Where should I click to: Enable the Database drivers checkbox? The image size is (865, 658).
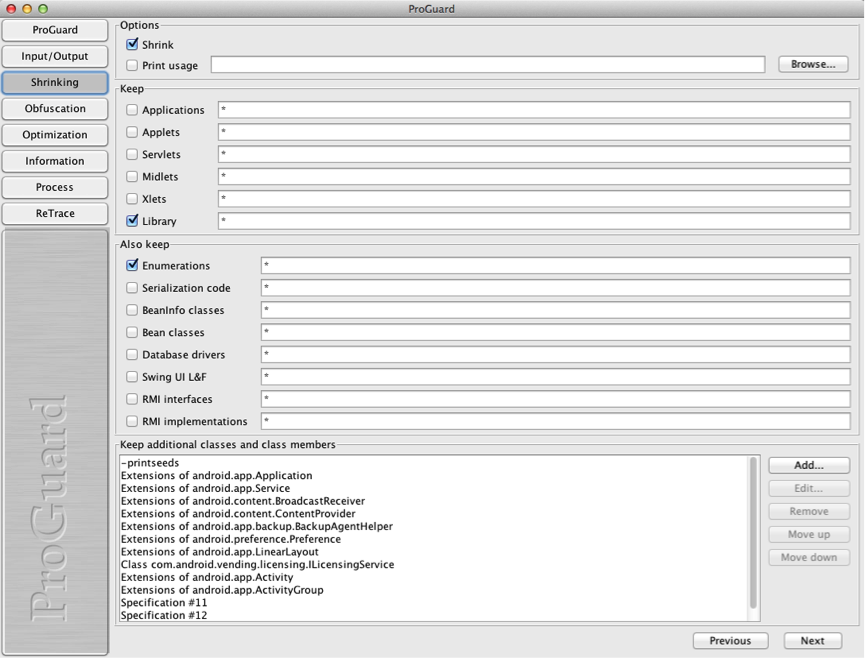[x=132, y=355]
